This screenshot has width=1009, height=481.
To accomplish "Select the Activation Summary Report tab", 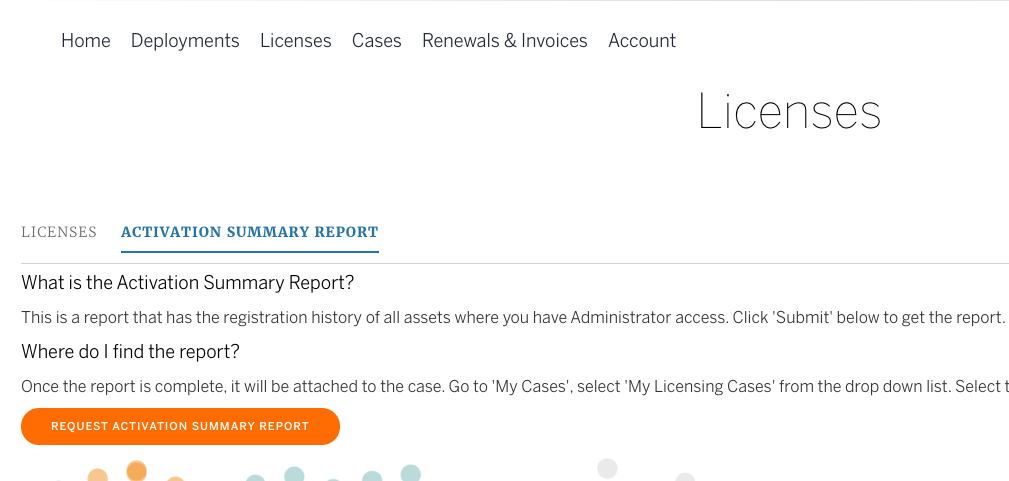I will pyautogui.click(x=250, y=232).
